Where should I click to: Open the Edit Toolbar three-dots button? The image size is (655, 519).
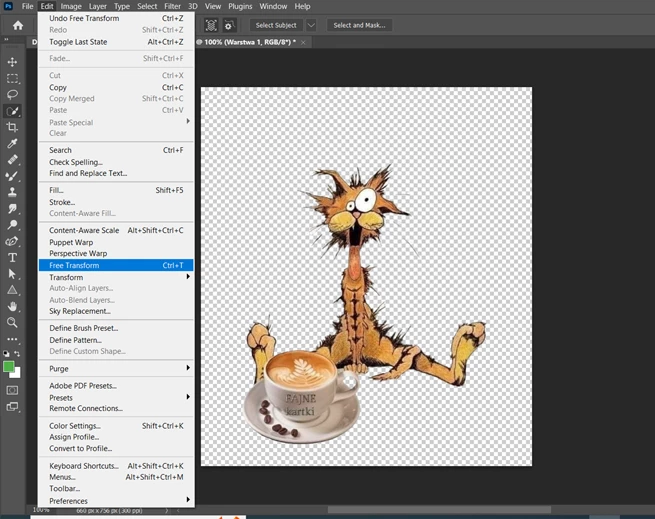tap(12, 339)
